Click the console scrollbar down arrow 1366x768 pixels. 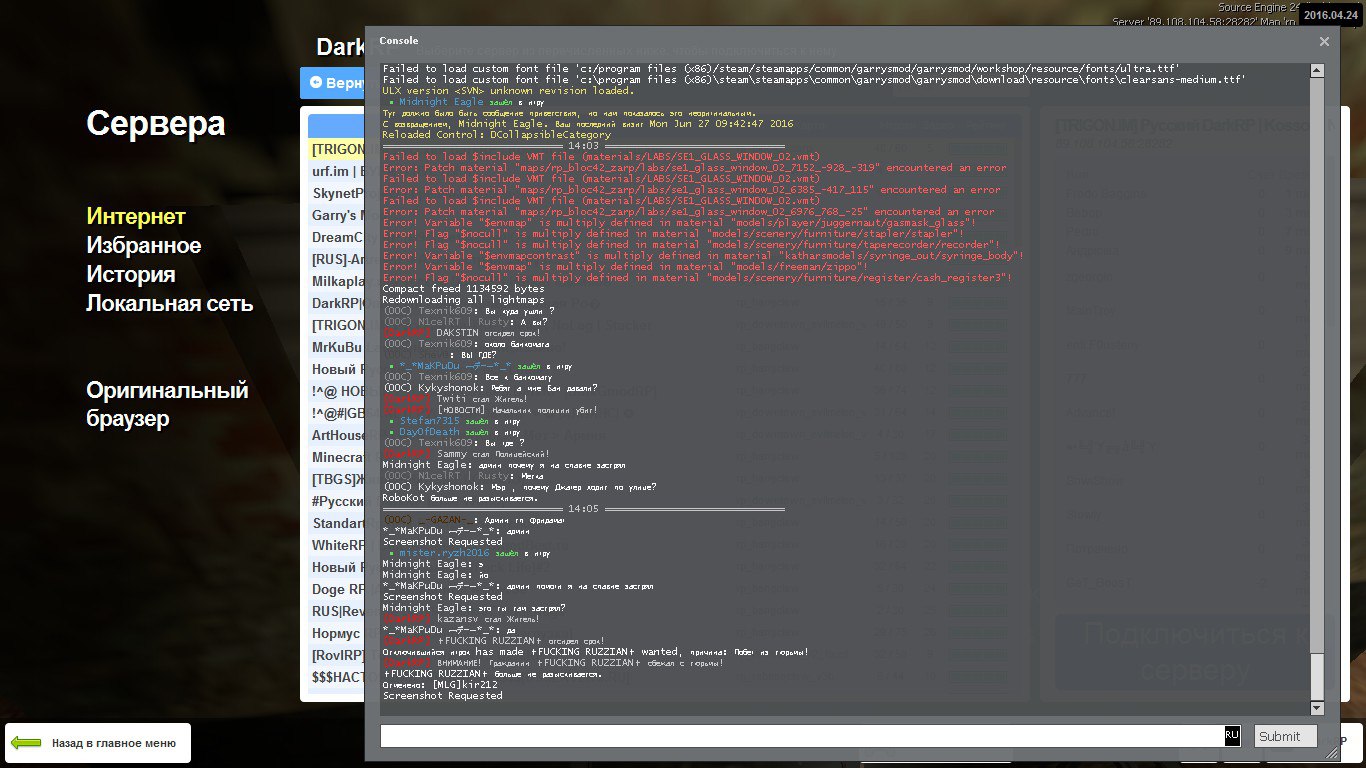[x=1317, y=706]
